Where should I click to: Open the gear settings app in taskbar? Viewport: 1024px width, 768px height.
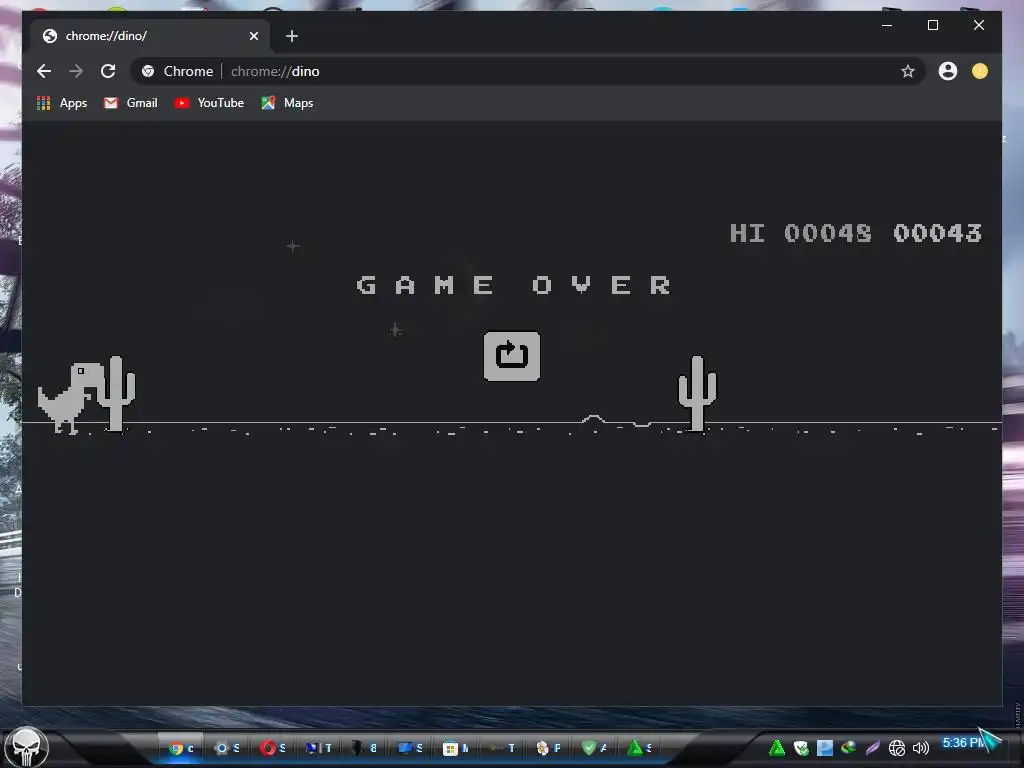[227, 748]
